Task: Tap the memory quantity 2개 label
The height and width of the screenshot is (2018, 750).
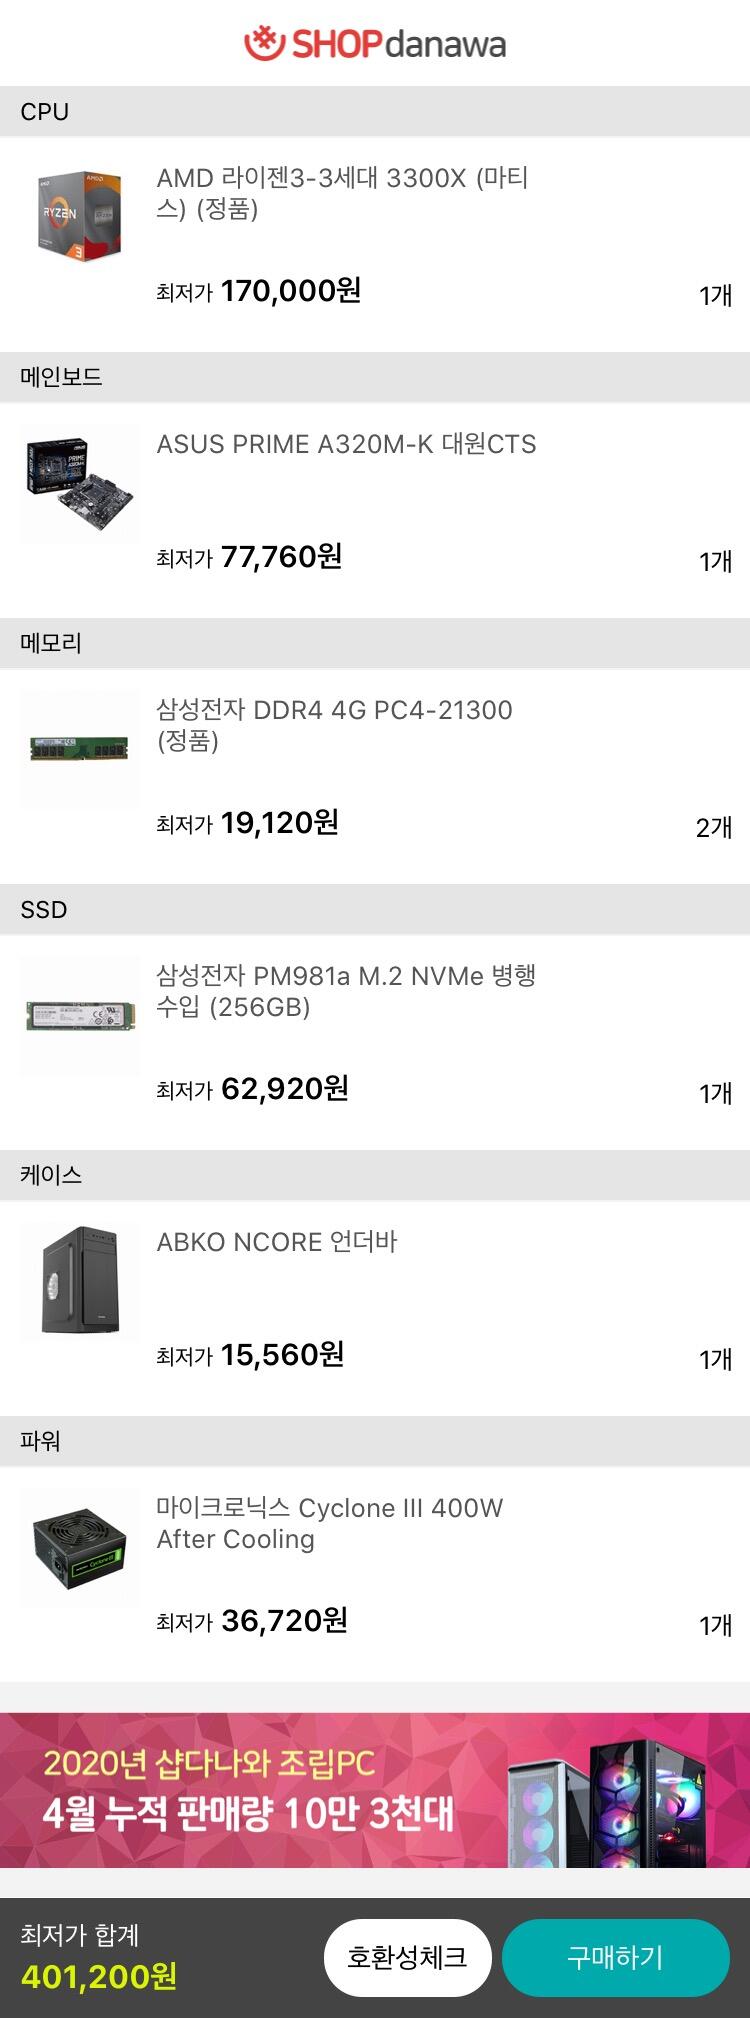Action: click(714, 827)
